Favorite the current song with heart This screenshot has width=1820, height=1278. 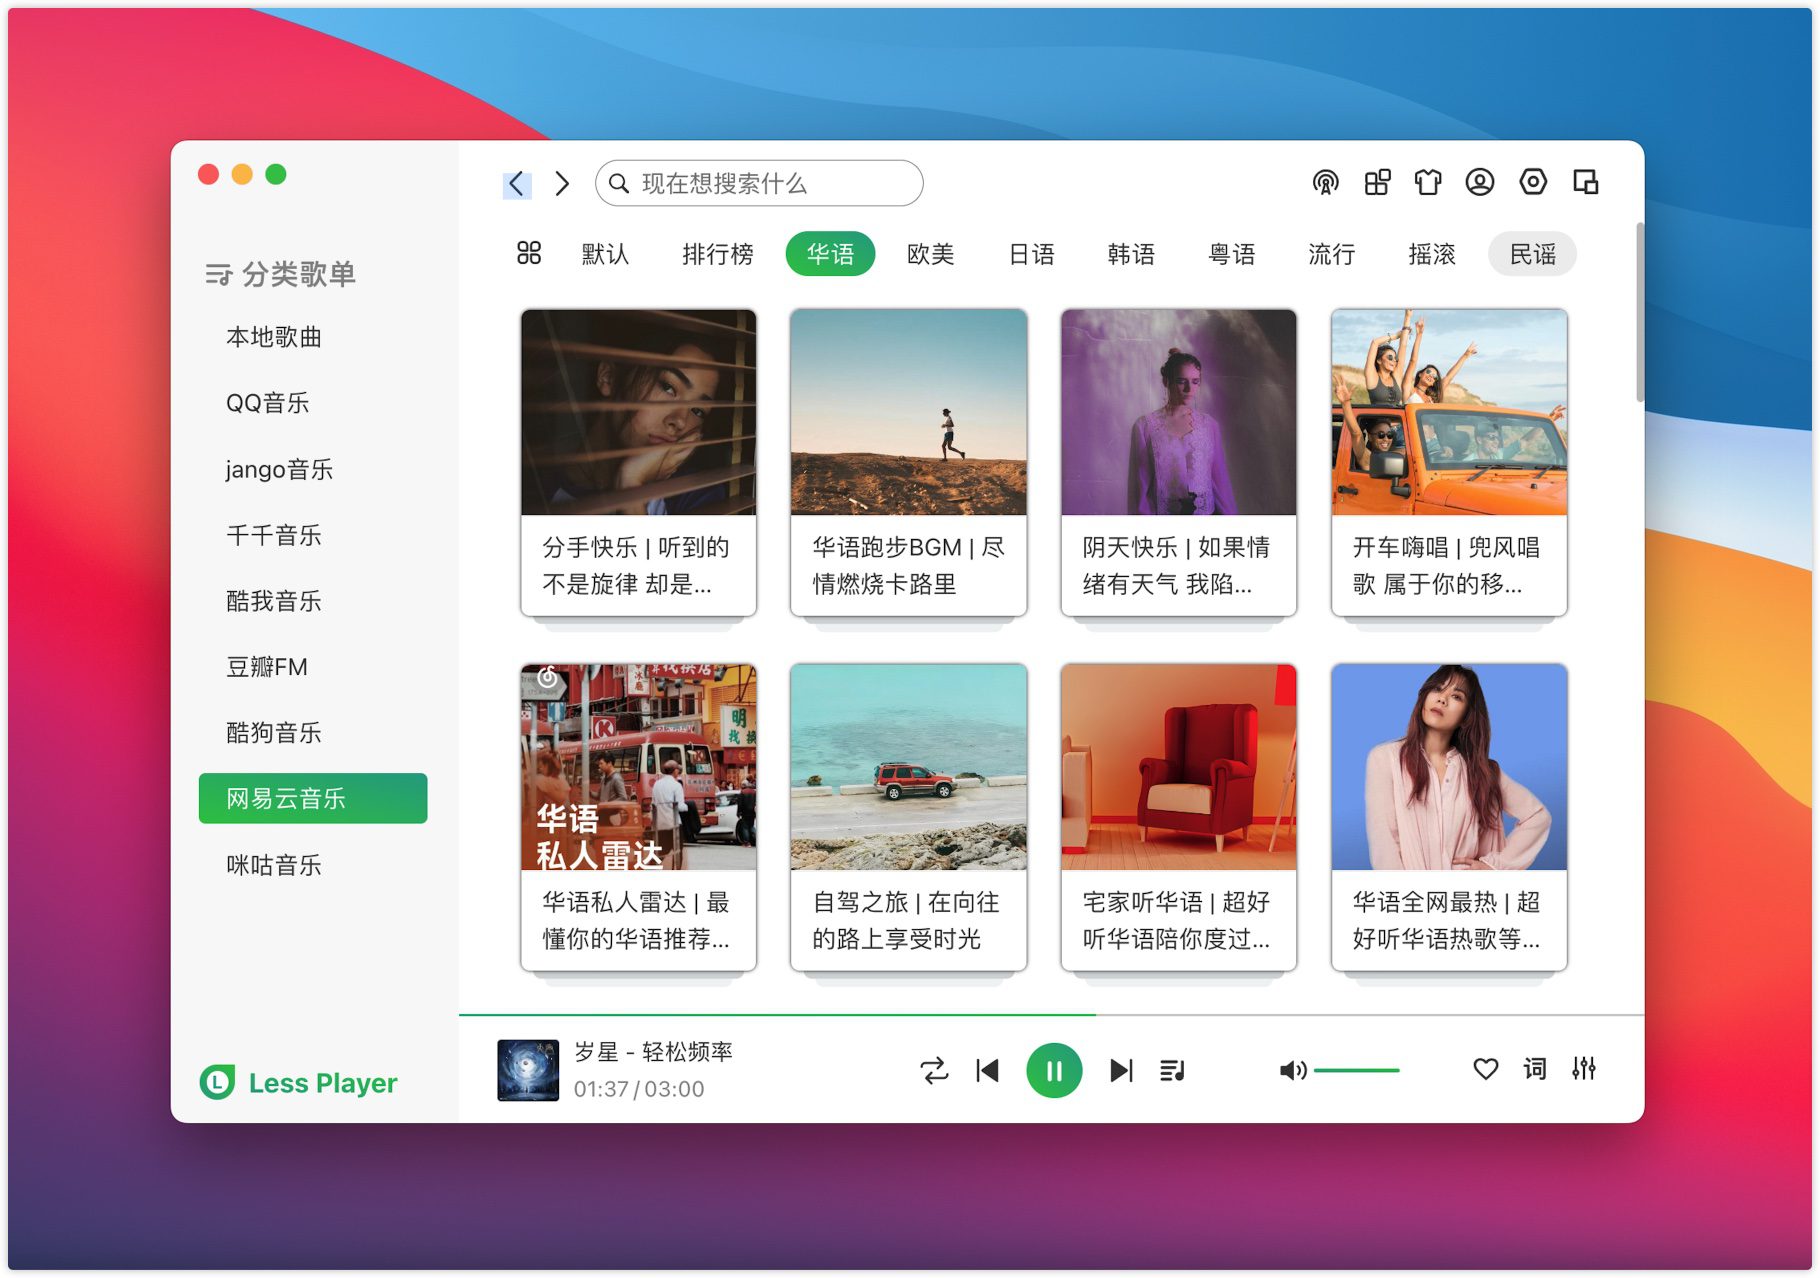tap(1486, 1069)
